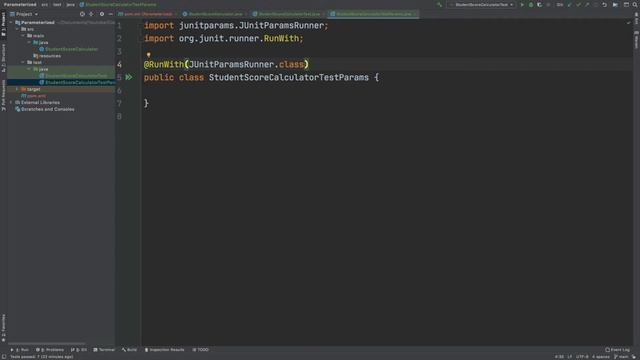Select StudentScoreCalculatorTest in project tree

(73, 76)
